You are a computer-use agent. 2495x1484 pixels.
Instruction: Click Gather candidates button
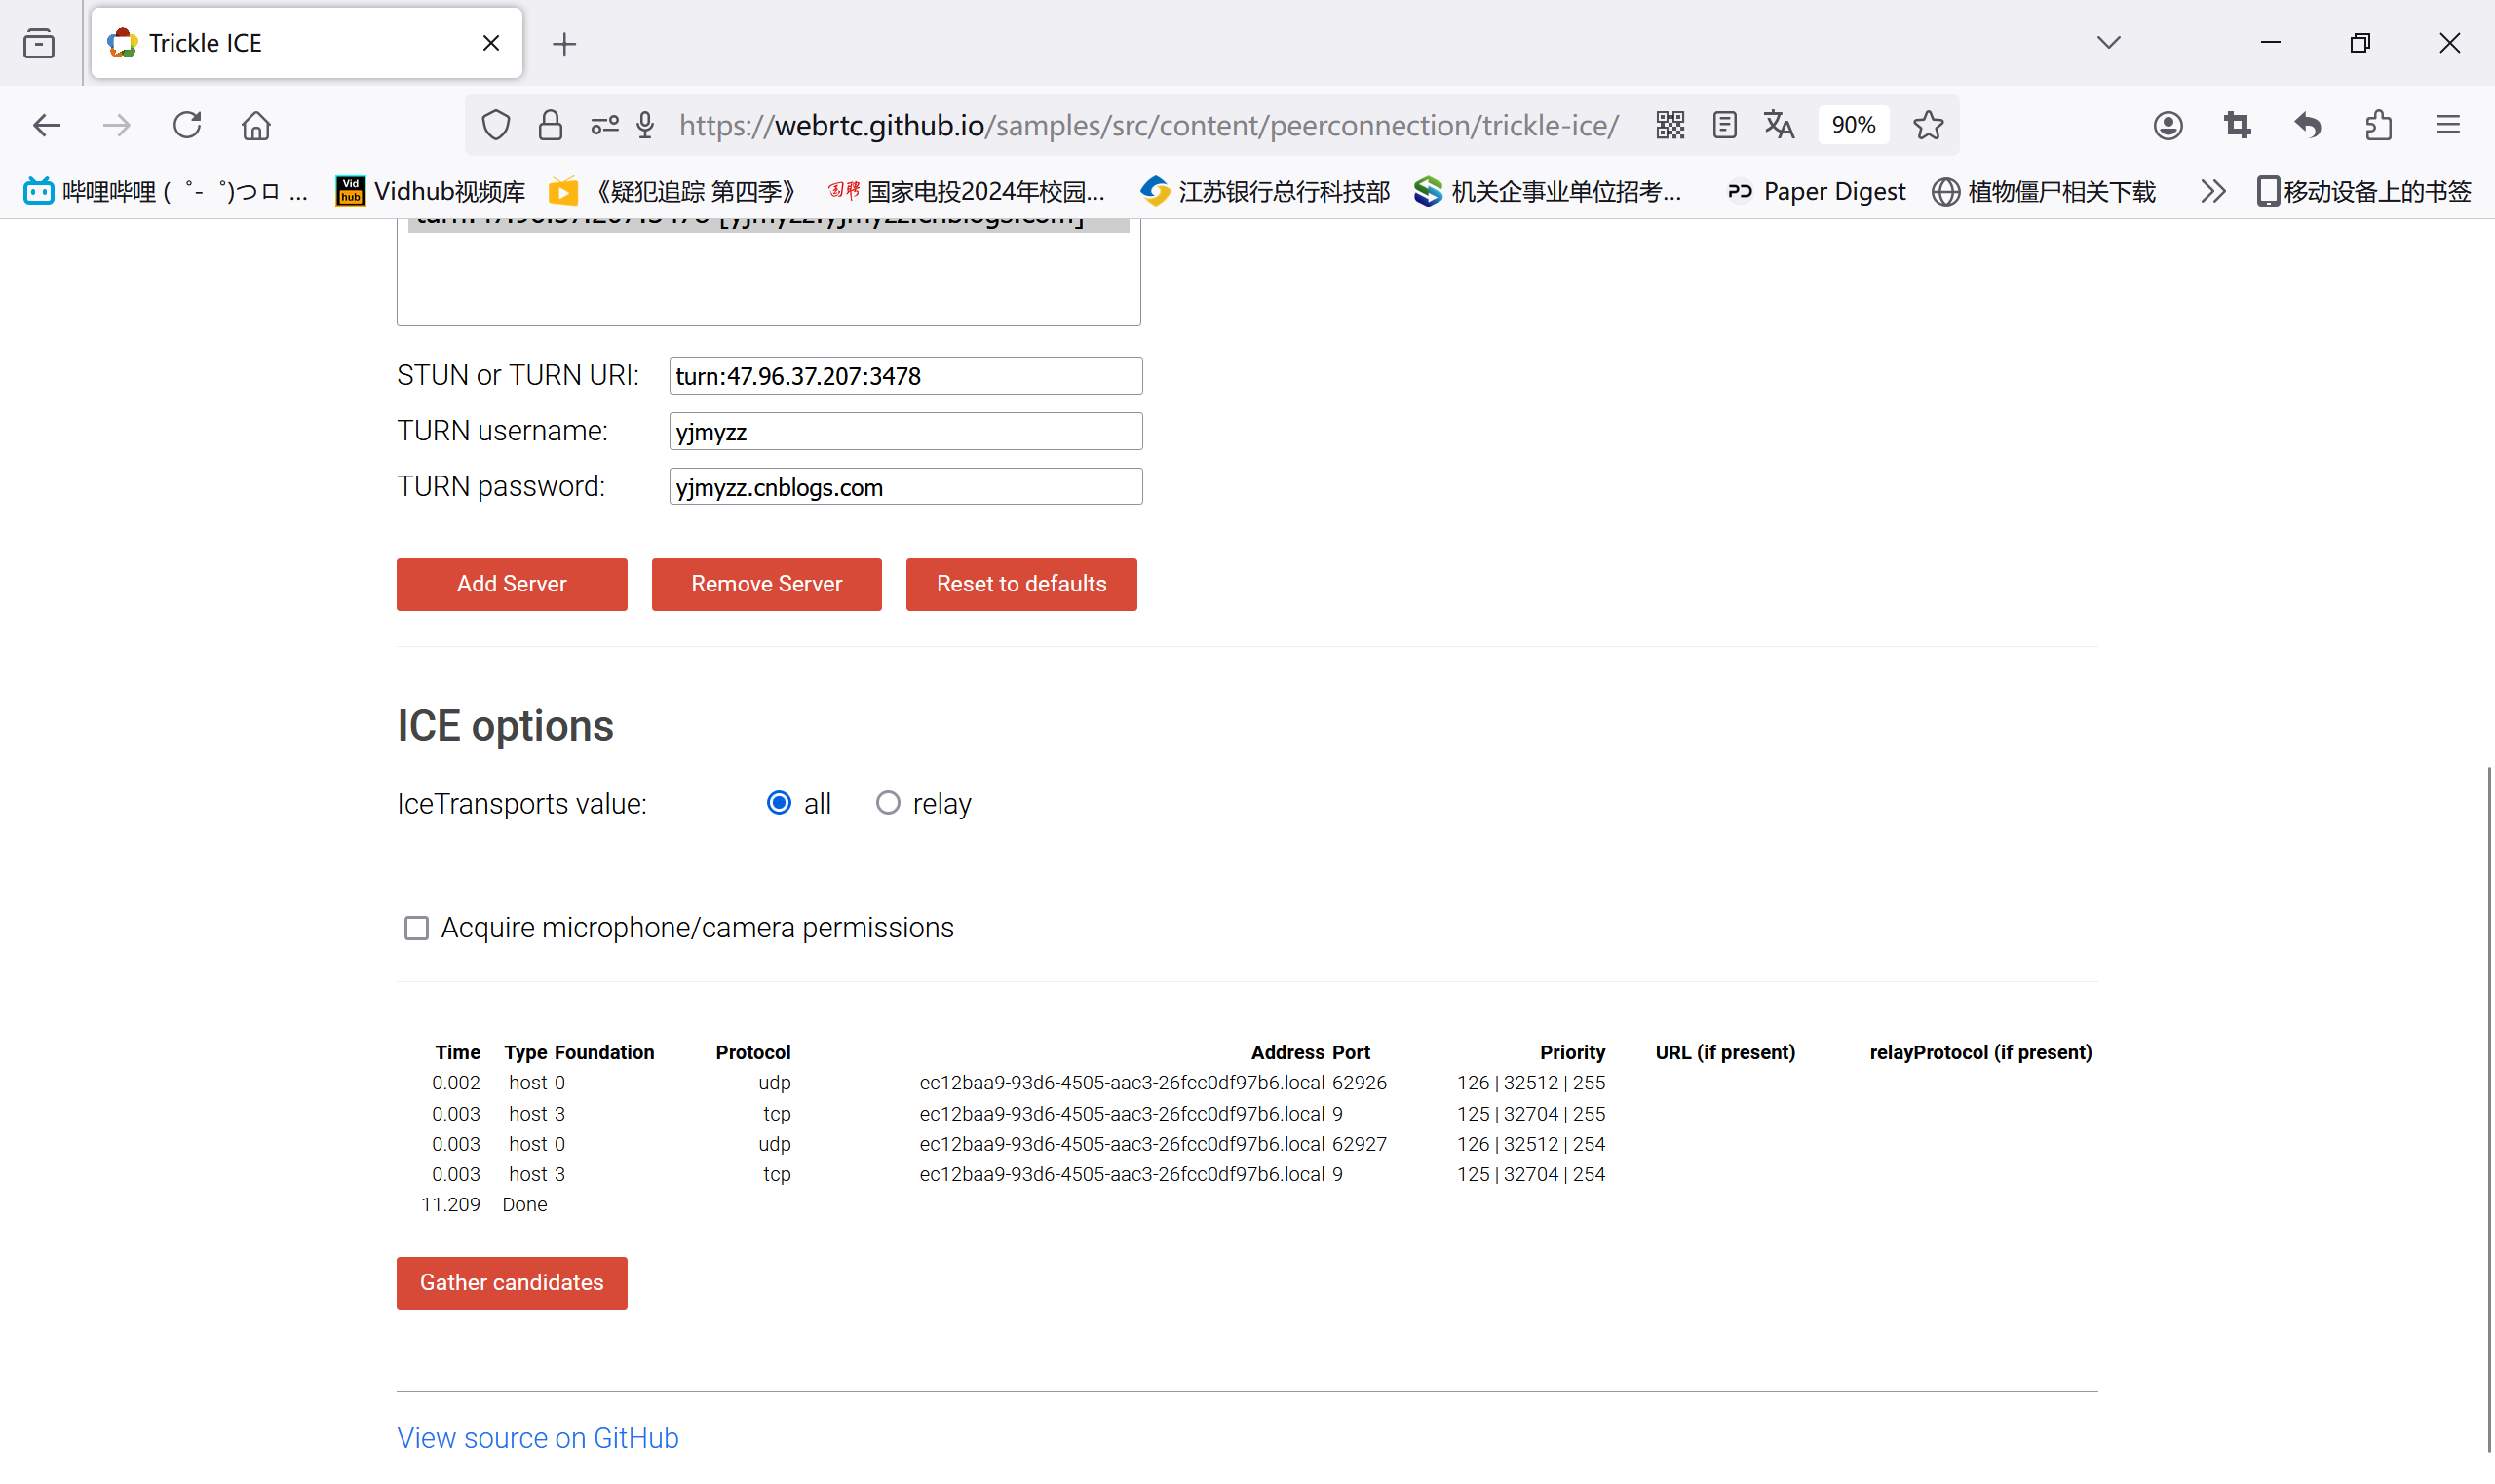pyautogui.click(x=511, y=1282)
